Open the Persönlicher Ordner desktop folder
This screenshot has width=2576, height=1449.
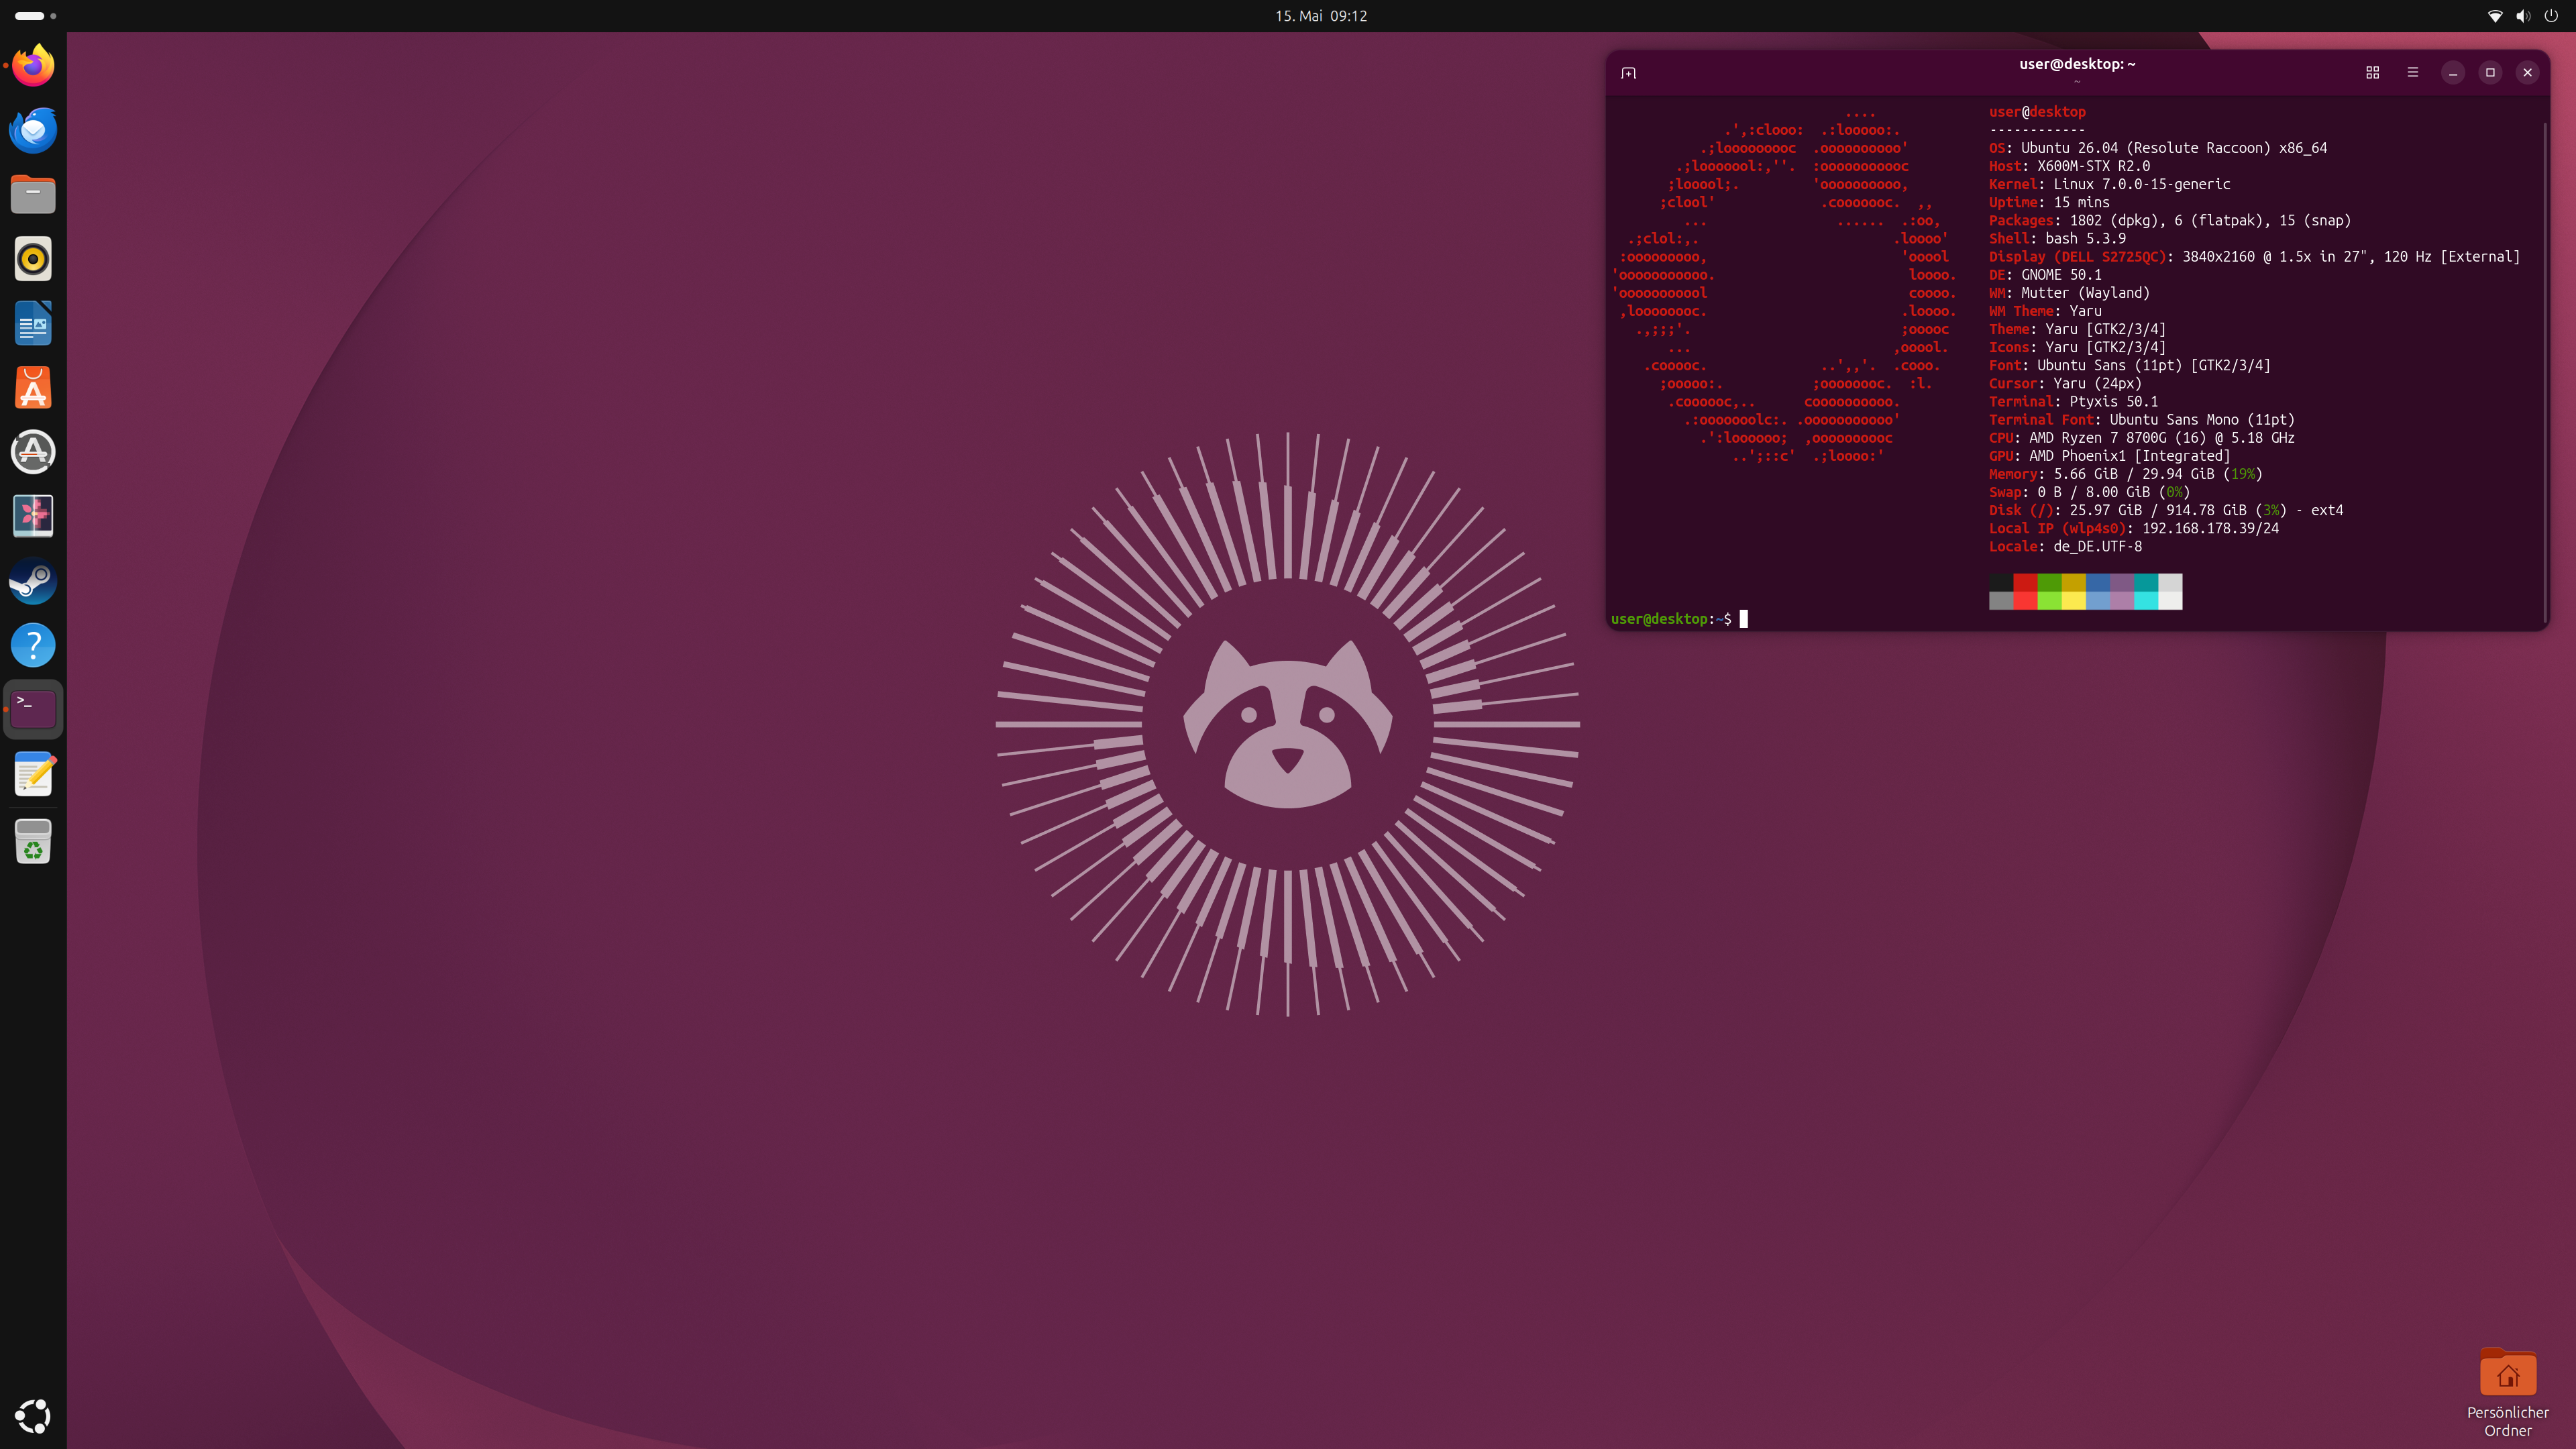point(2507,1393)
